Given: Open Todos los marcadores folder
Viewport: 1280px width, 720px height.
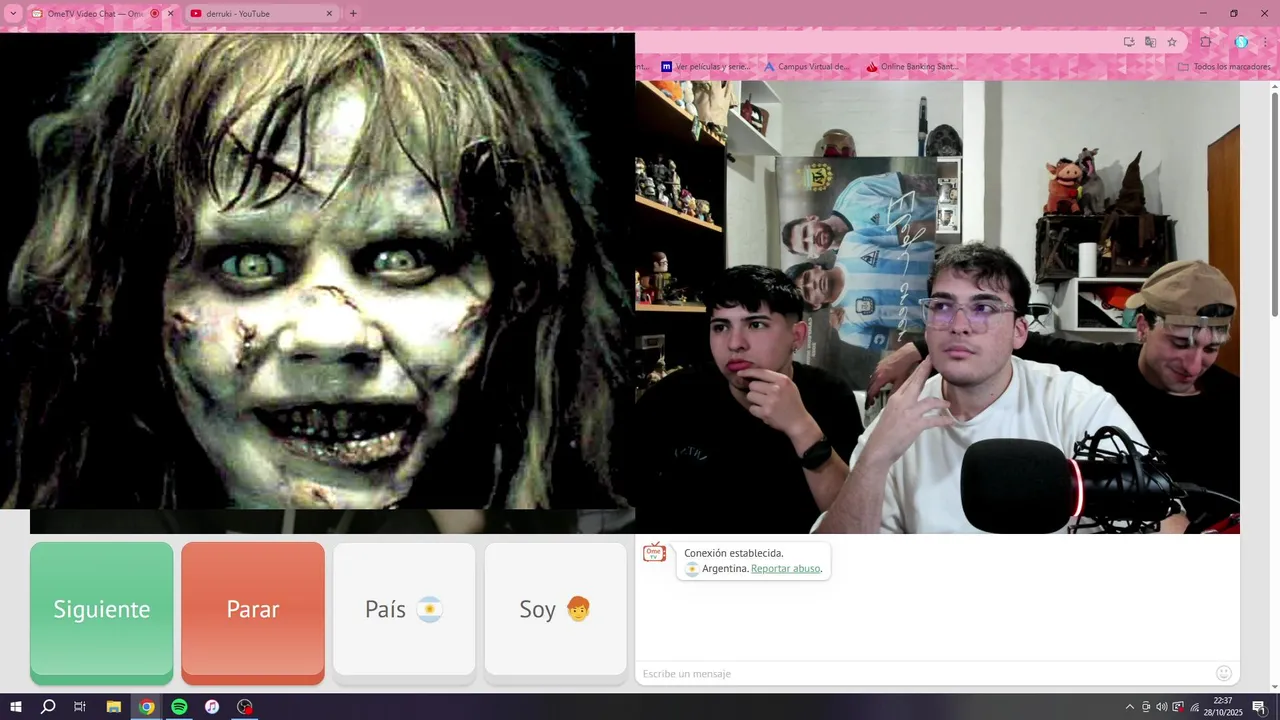Looking at the screenshot, I should point(1224,67).
